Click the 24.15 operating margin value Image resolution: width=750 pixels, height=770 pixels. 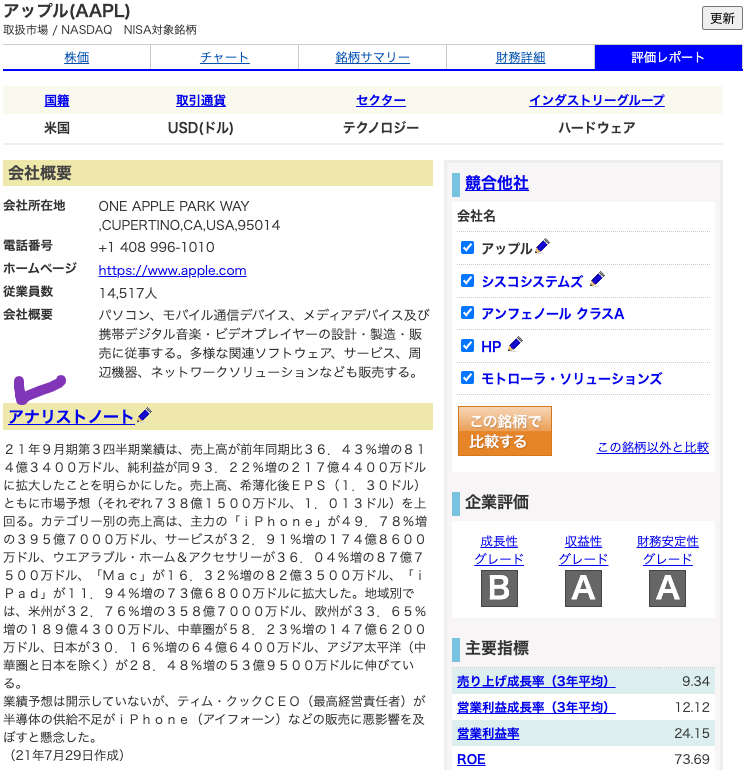tap(692, 733)
